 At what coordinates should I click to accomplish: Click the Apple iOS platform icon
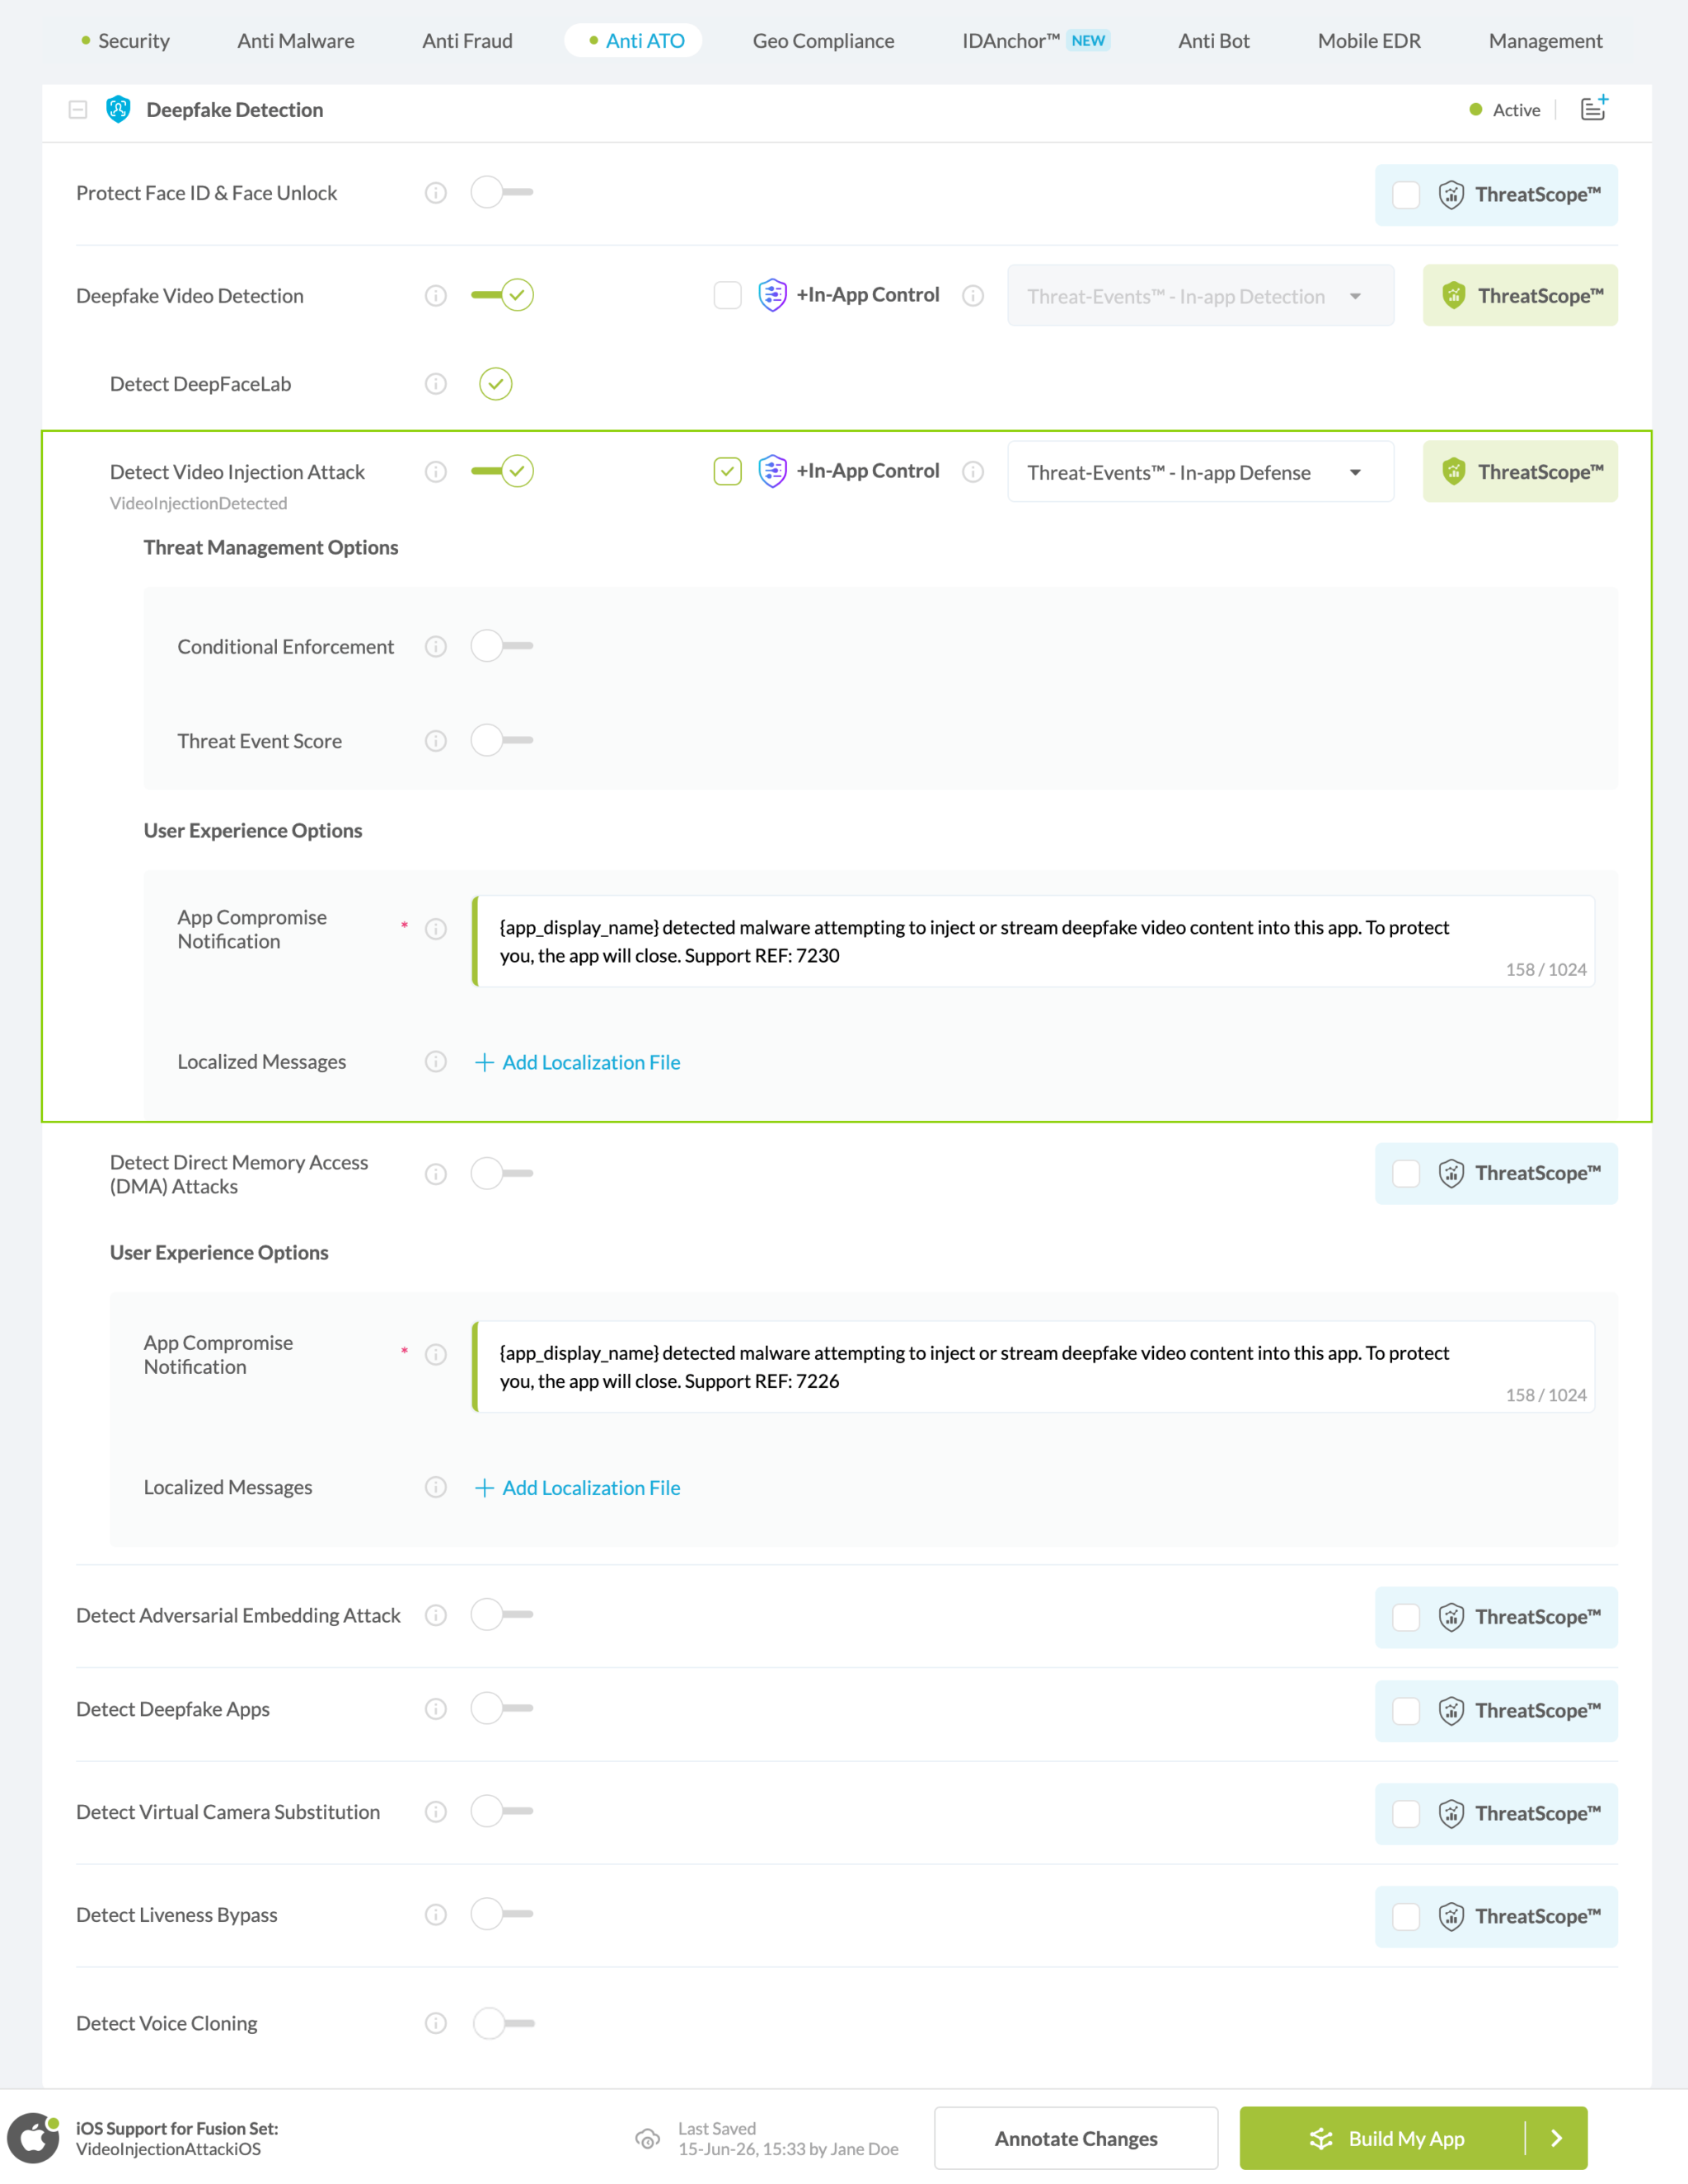(33, 2138)
